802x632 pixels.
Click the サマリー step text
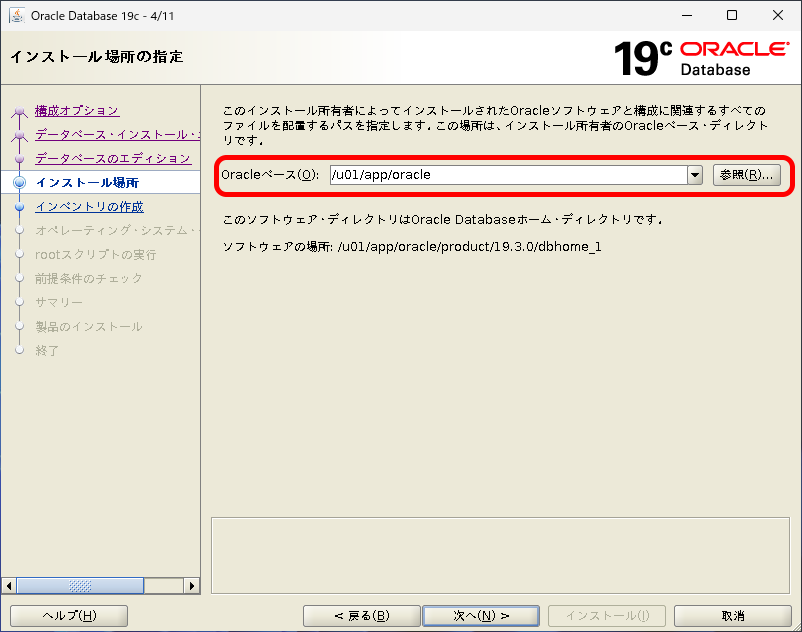pyautogui.click(x=59, y=302)
